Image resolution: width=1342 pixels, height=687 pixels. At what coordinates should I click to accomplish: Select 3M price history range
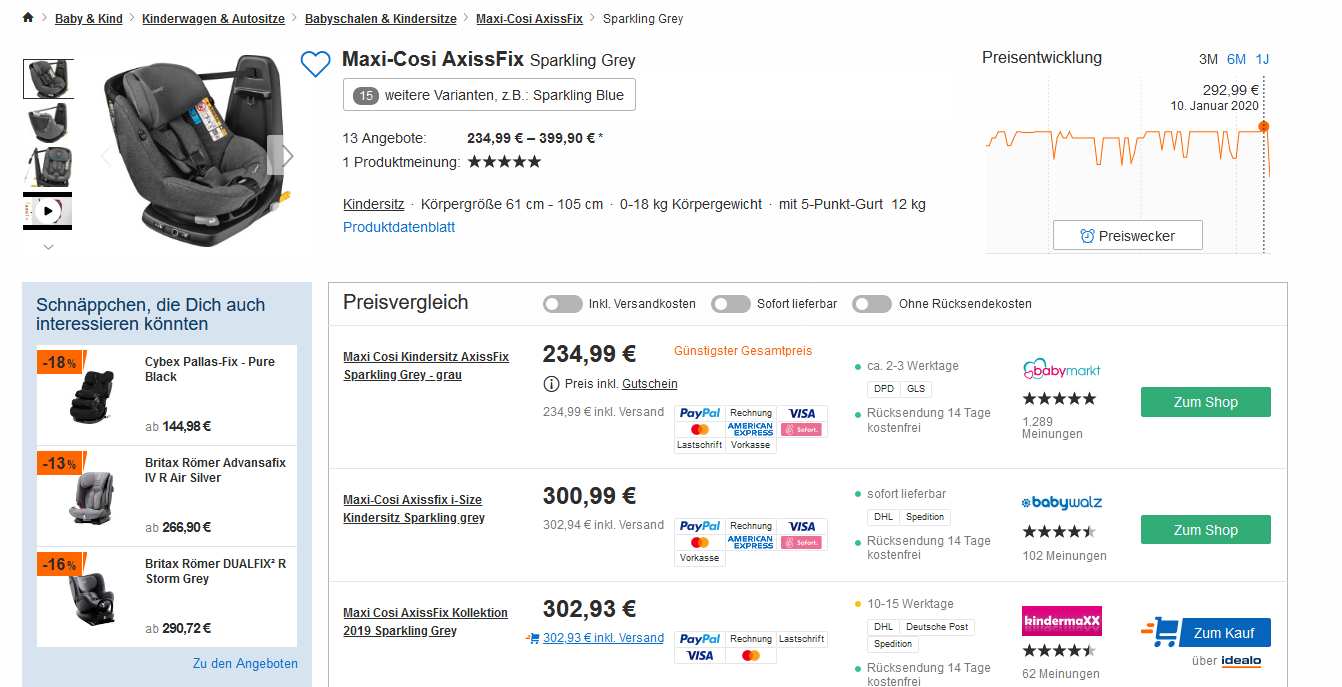1208,59
